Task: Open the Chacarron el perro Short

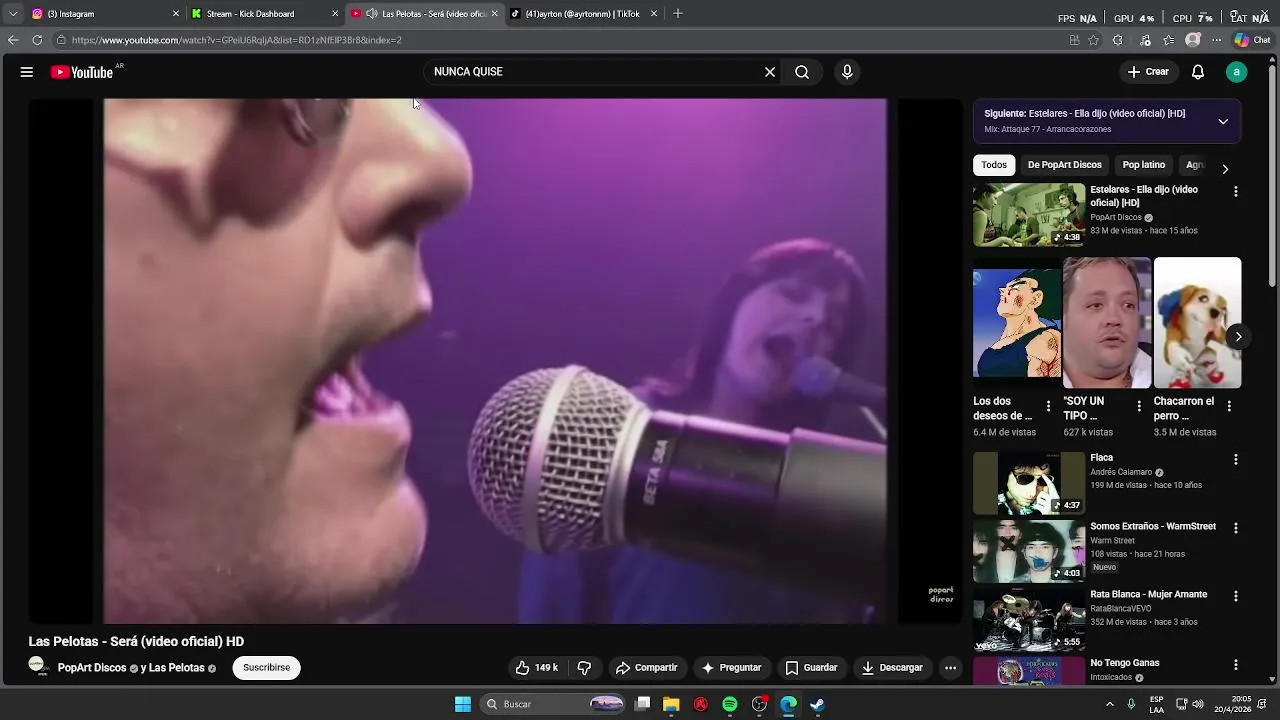Action: (1197, 323)
